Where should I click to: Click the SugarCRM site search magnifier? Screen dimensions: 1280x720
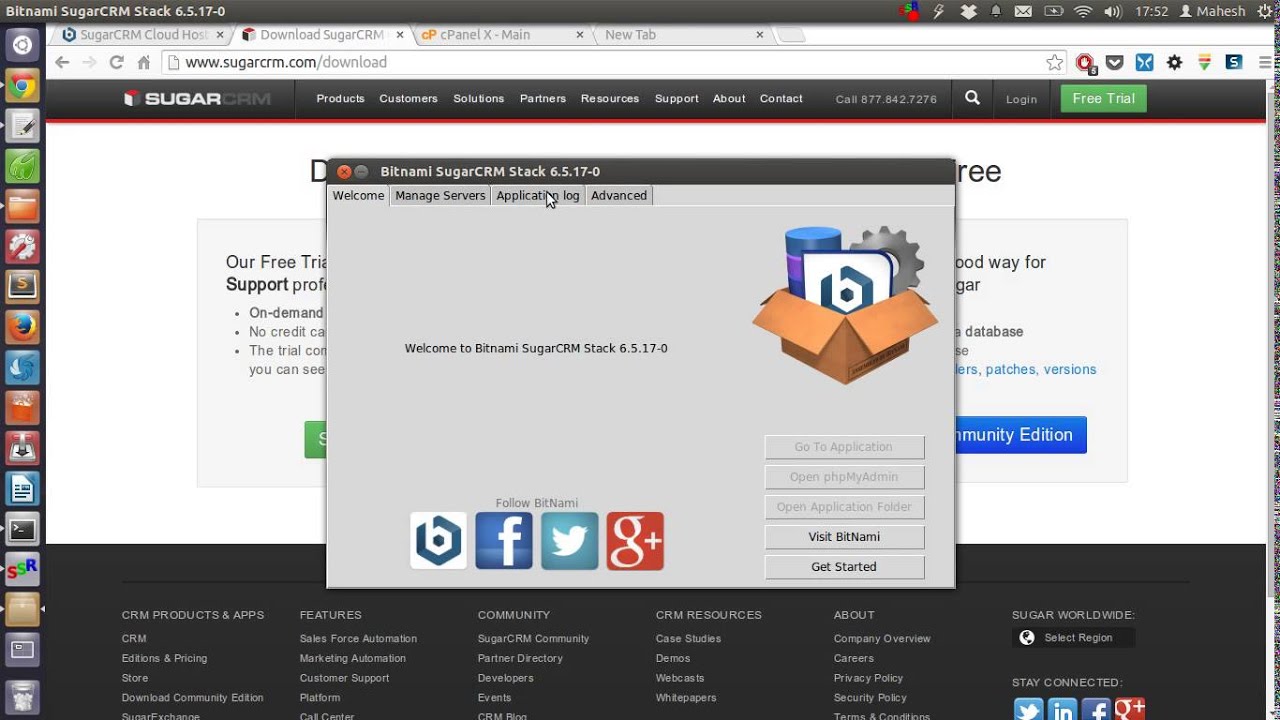pyautogui.click(x=972, y=98)
